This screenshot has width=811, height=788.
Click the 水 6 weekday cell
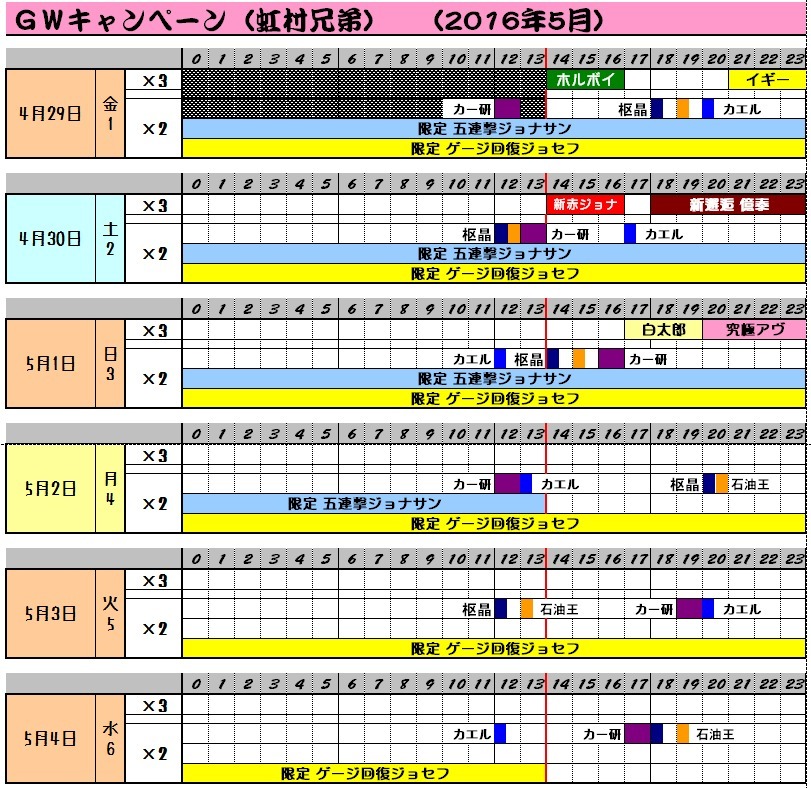110,739
